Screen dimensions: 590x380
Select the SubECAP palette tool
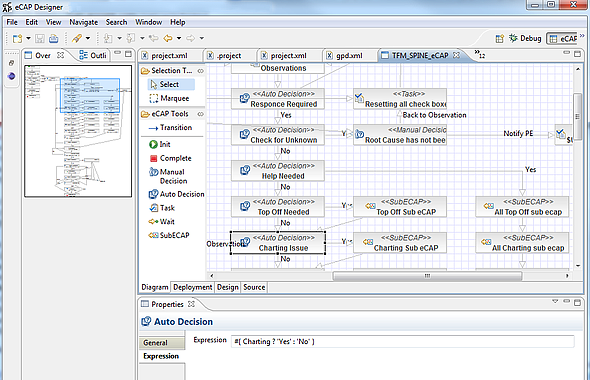pyautogui.click(x=169, y=236)
